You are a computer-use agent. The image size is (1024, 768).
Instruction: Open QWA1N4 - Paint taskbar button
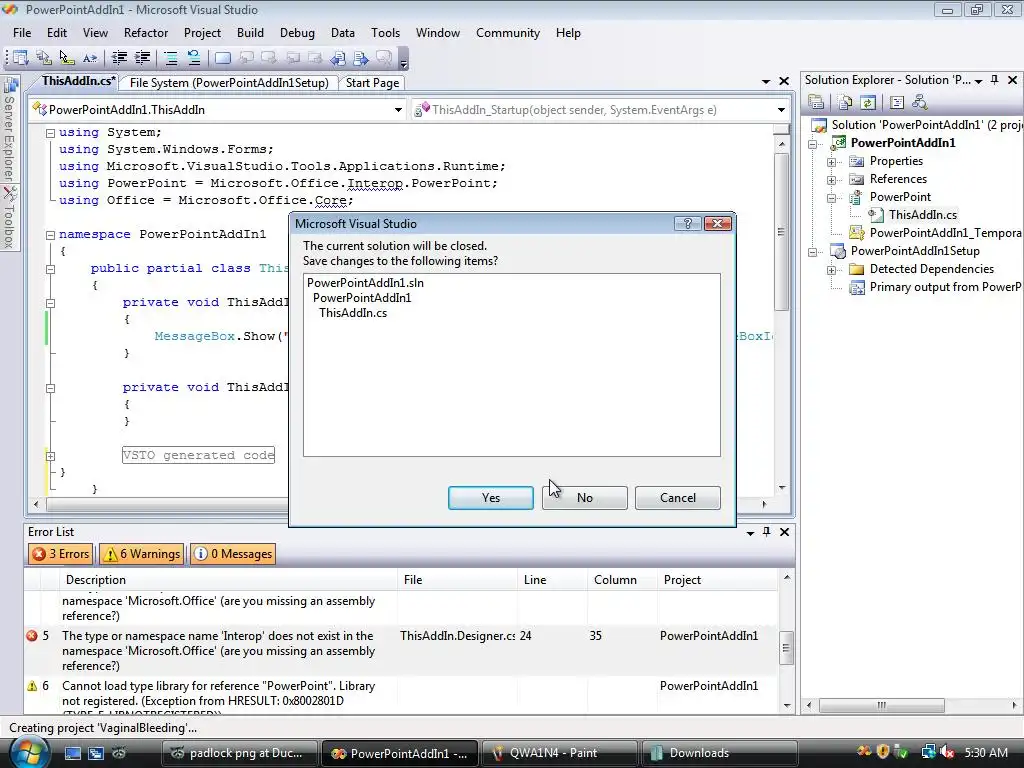559,753
